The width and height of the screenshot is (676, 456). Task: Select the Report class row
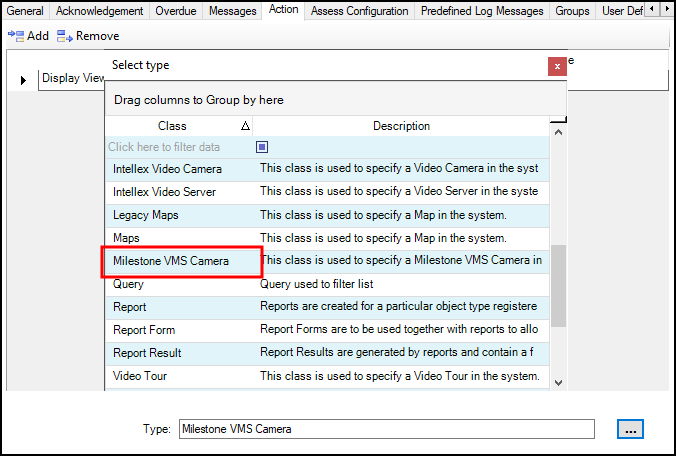[327, 307]
